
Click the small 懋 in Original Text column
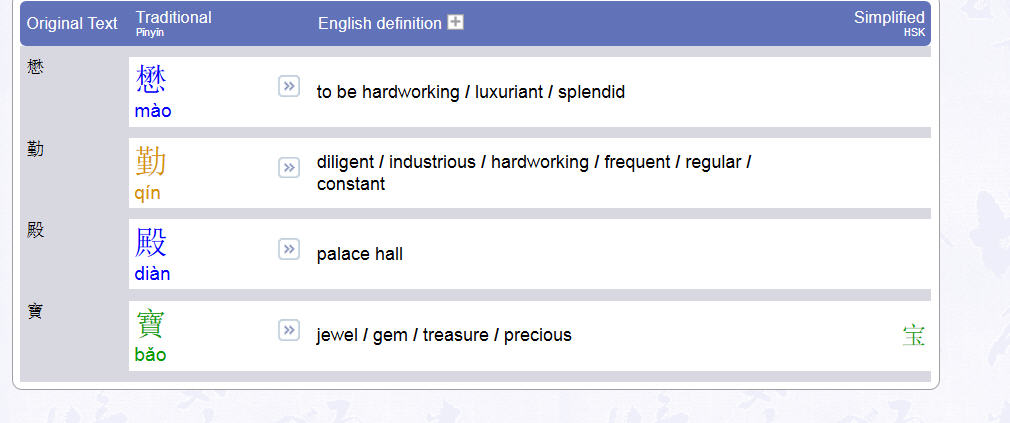coord(35,67)
